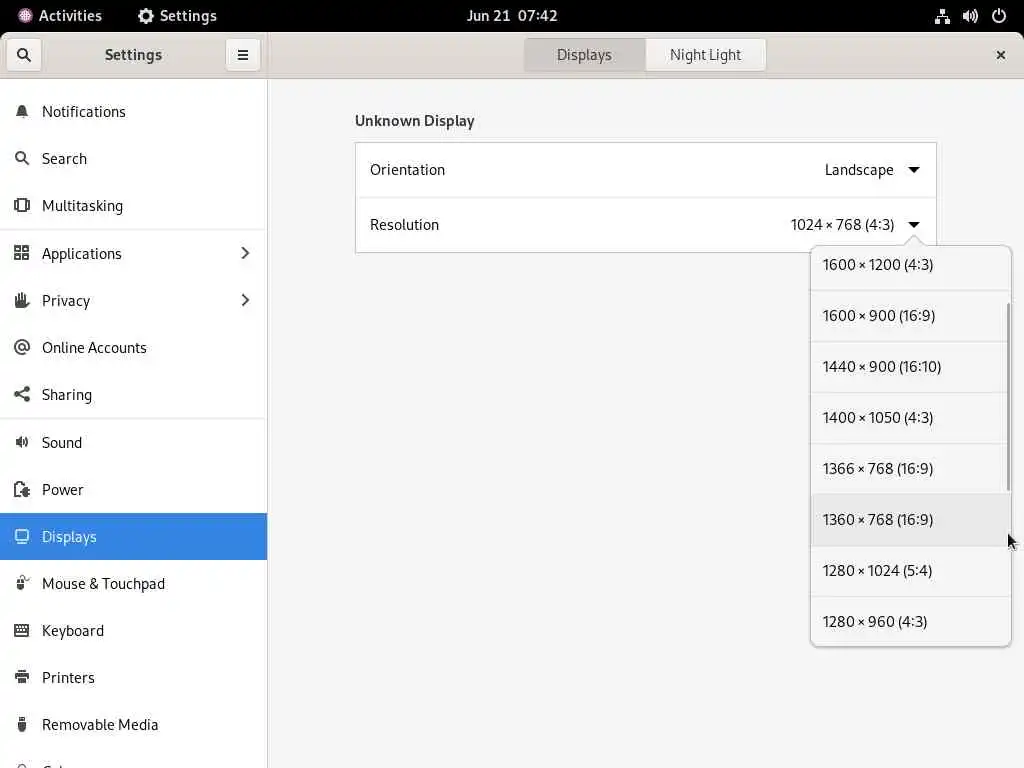Viewport: 1024px width, 768px height.
Task: Pick resolution 1280 × 1024 (5:4)
Action: pyautogui.click(x=910, y=570)
